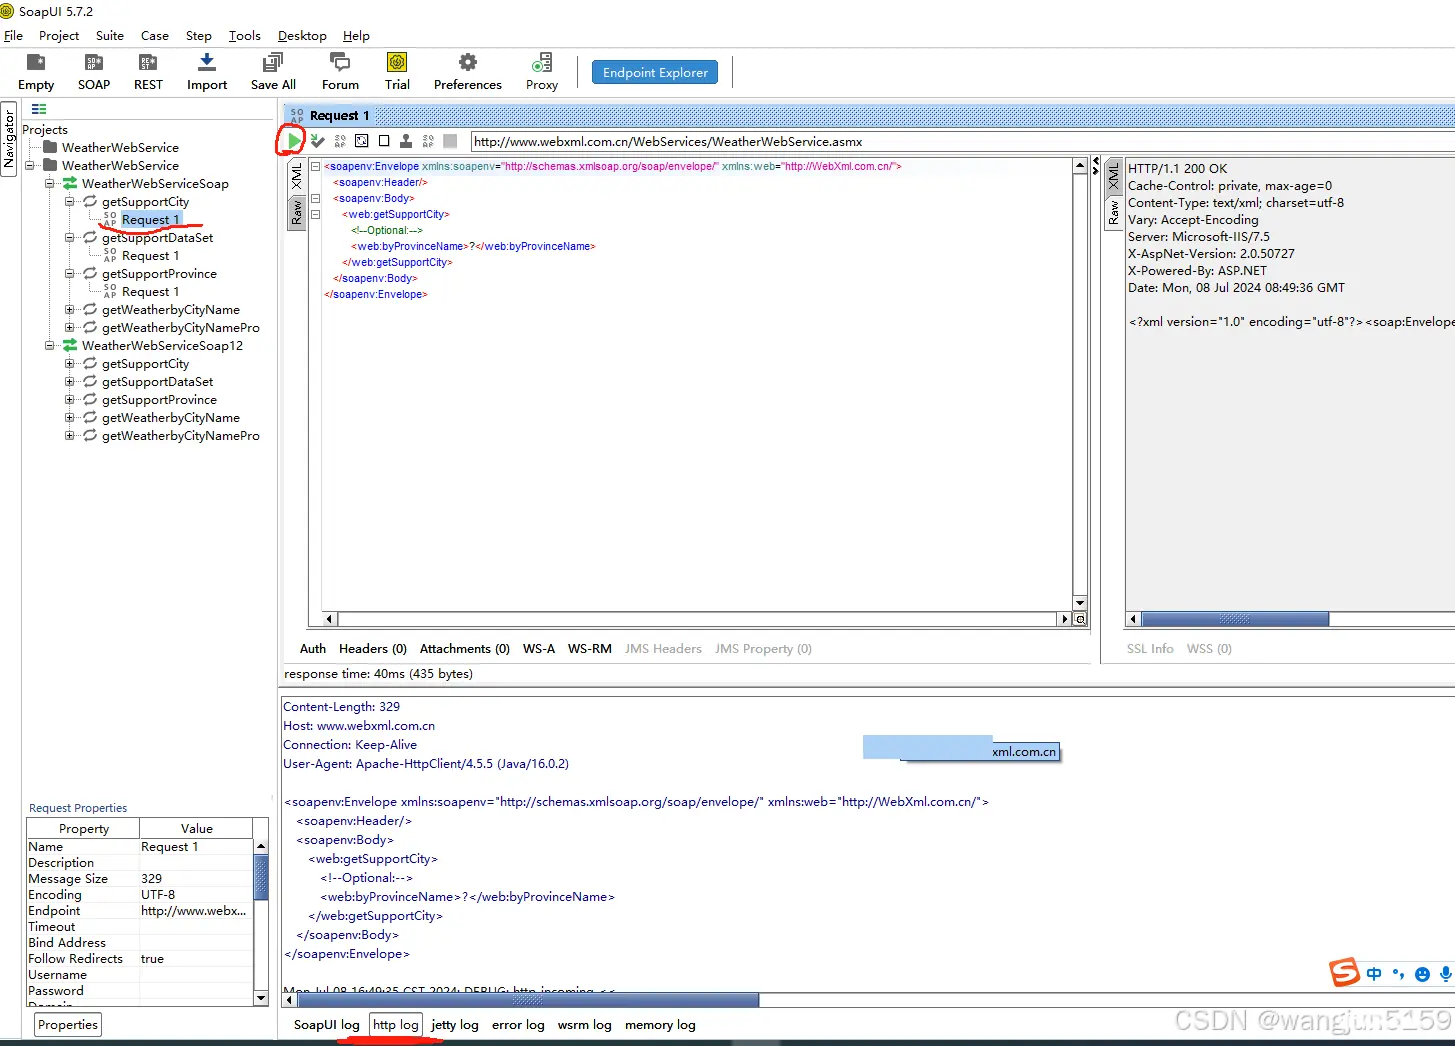
Task: Click the Sogou microphone voice input icon
Action: pos(1446,973)
